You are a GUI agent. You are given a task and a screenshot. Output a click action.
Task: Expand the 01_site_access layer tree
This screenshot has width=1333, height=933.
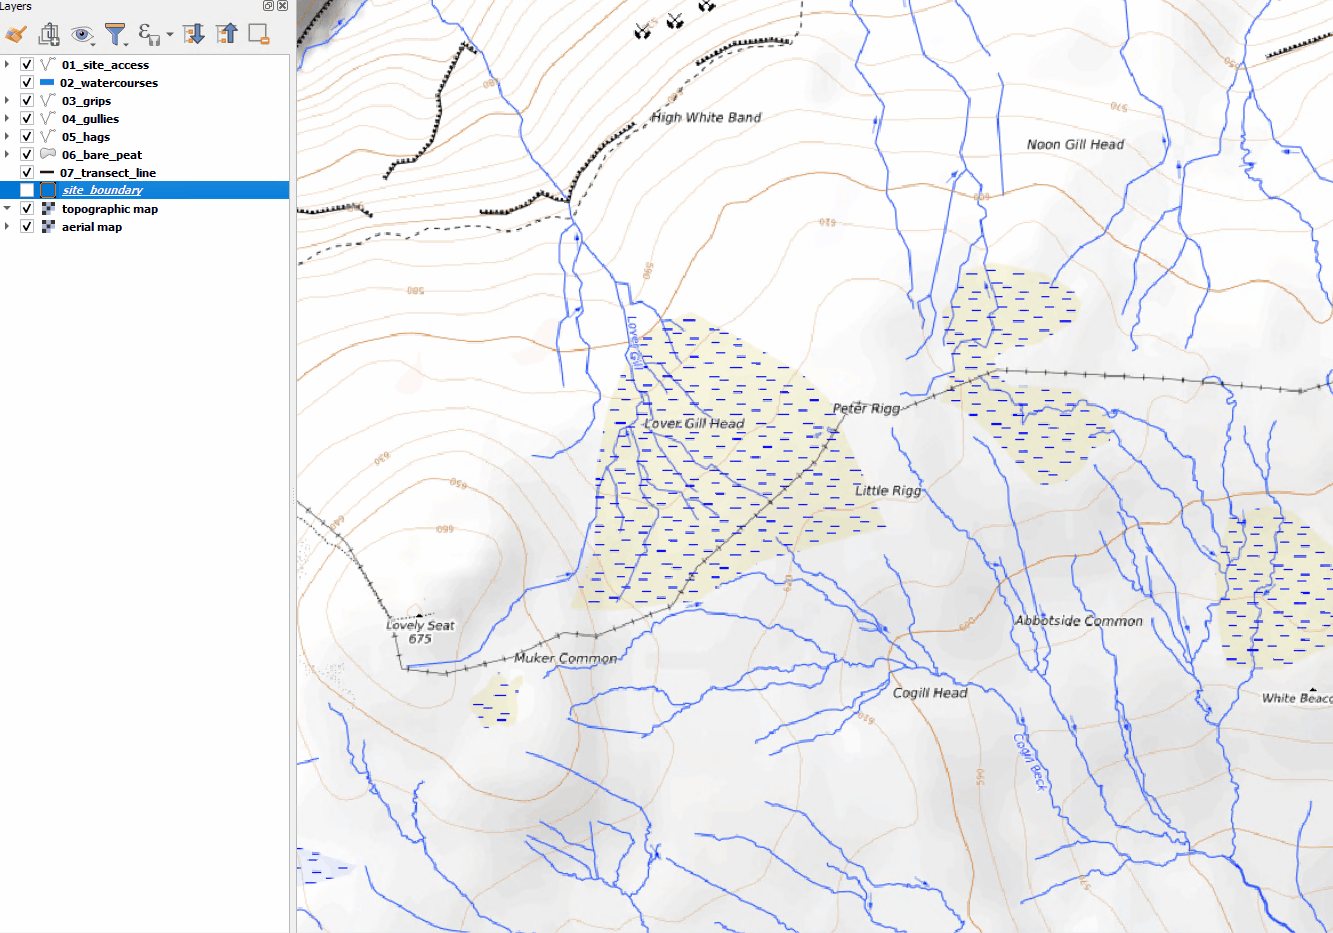click(7, 65)
